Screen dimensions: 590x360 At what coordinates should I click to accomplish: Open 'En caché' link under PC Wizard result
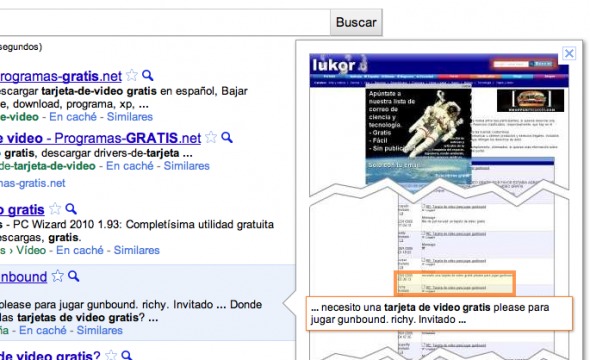[x=80, y=250]
